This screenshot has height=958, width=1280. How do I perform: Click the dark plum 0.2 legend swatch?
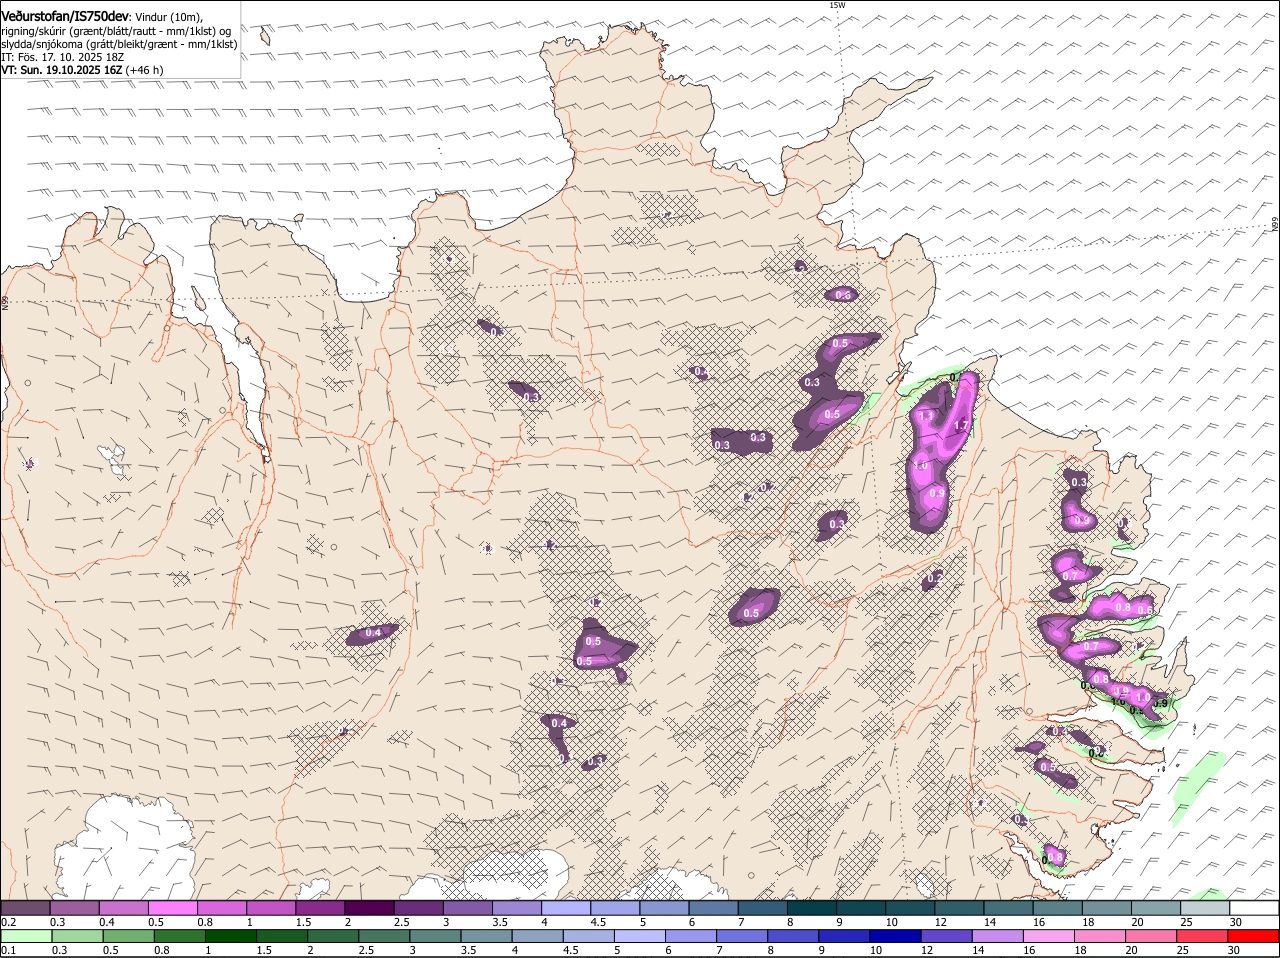25,908
